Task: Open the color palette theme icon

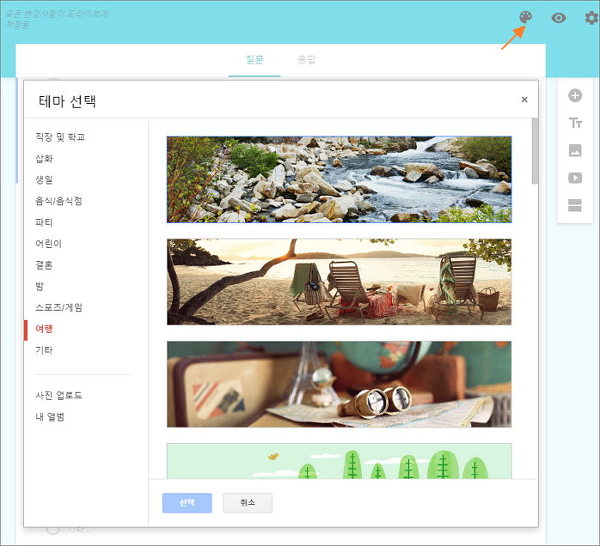Action: pyautogui.click(x=525, y=18)
